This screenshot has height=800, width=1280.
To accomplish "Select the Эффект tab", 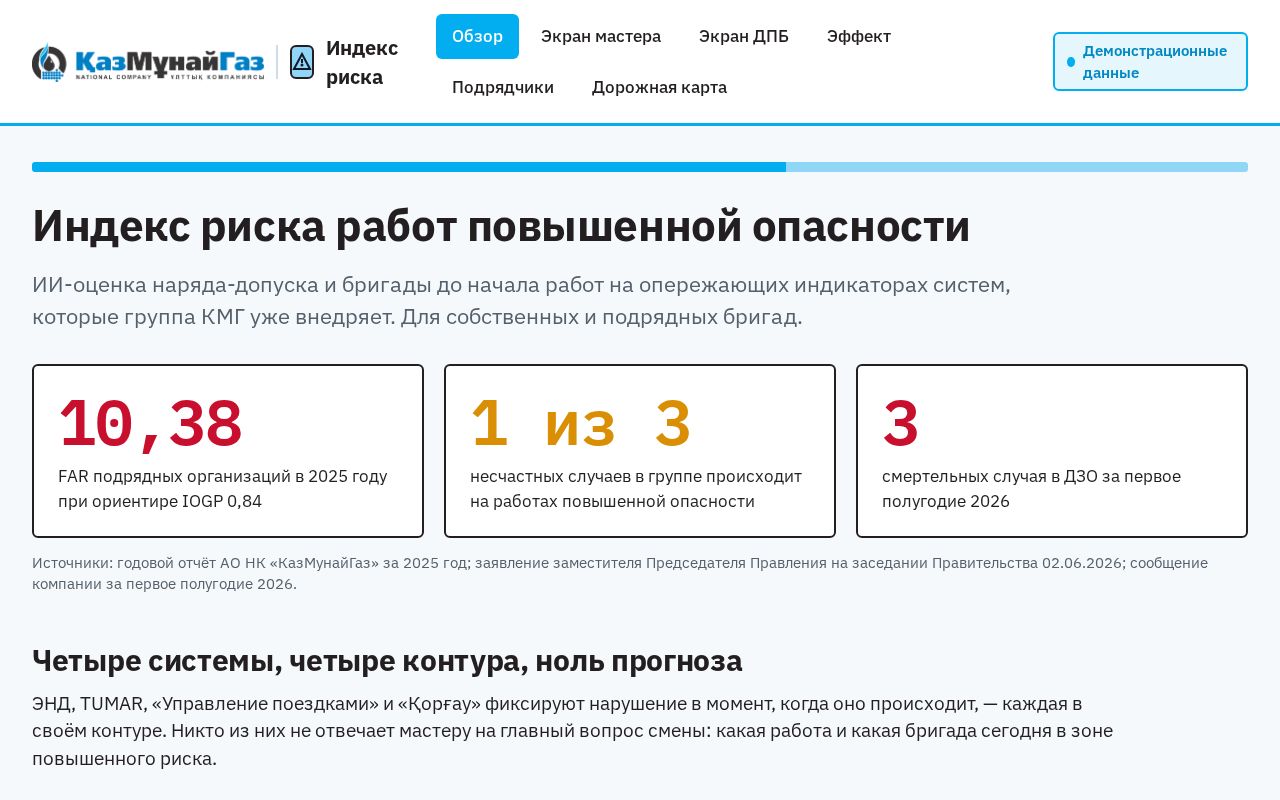I will click(859, 37).
